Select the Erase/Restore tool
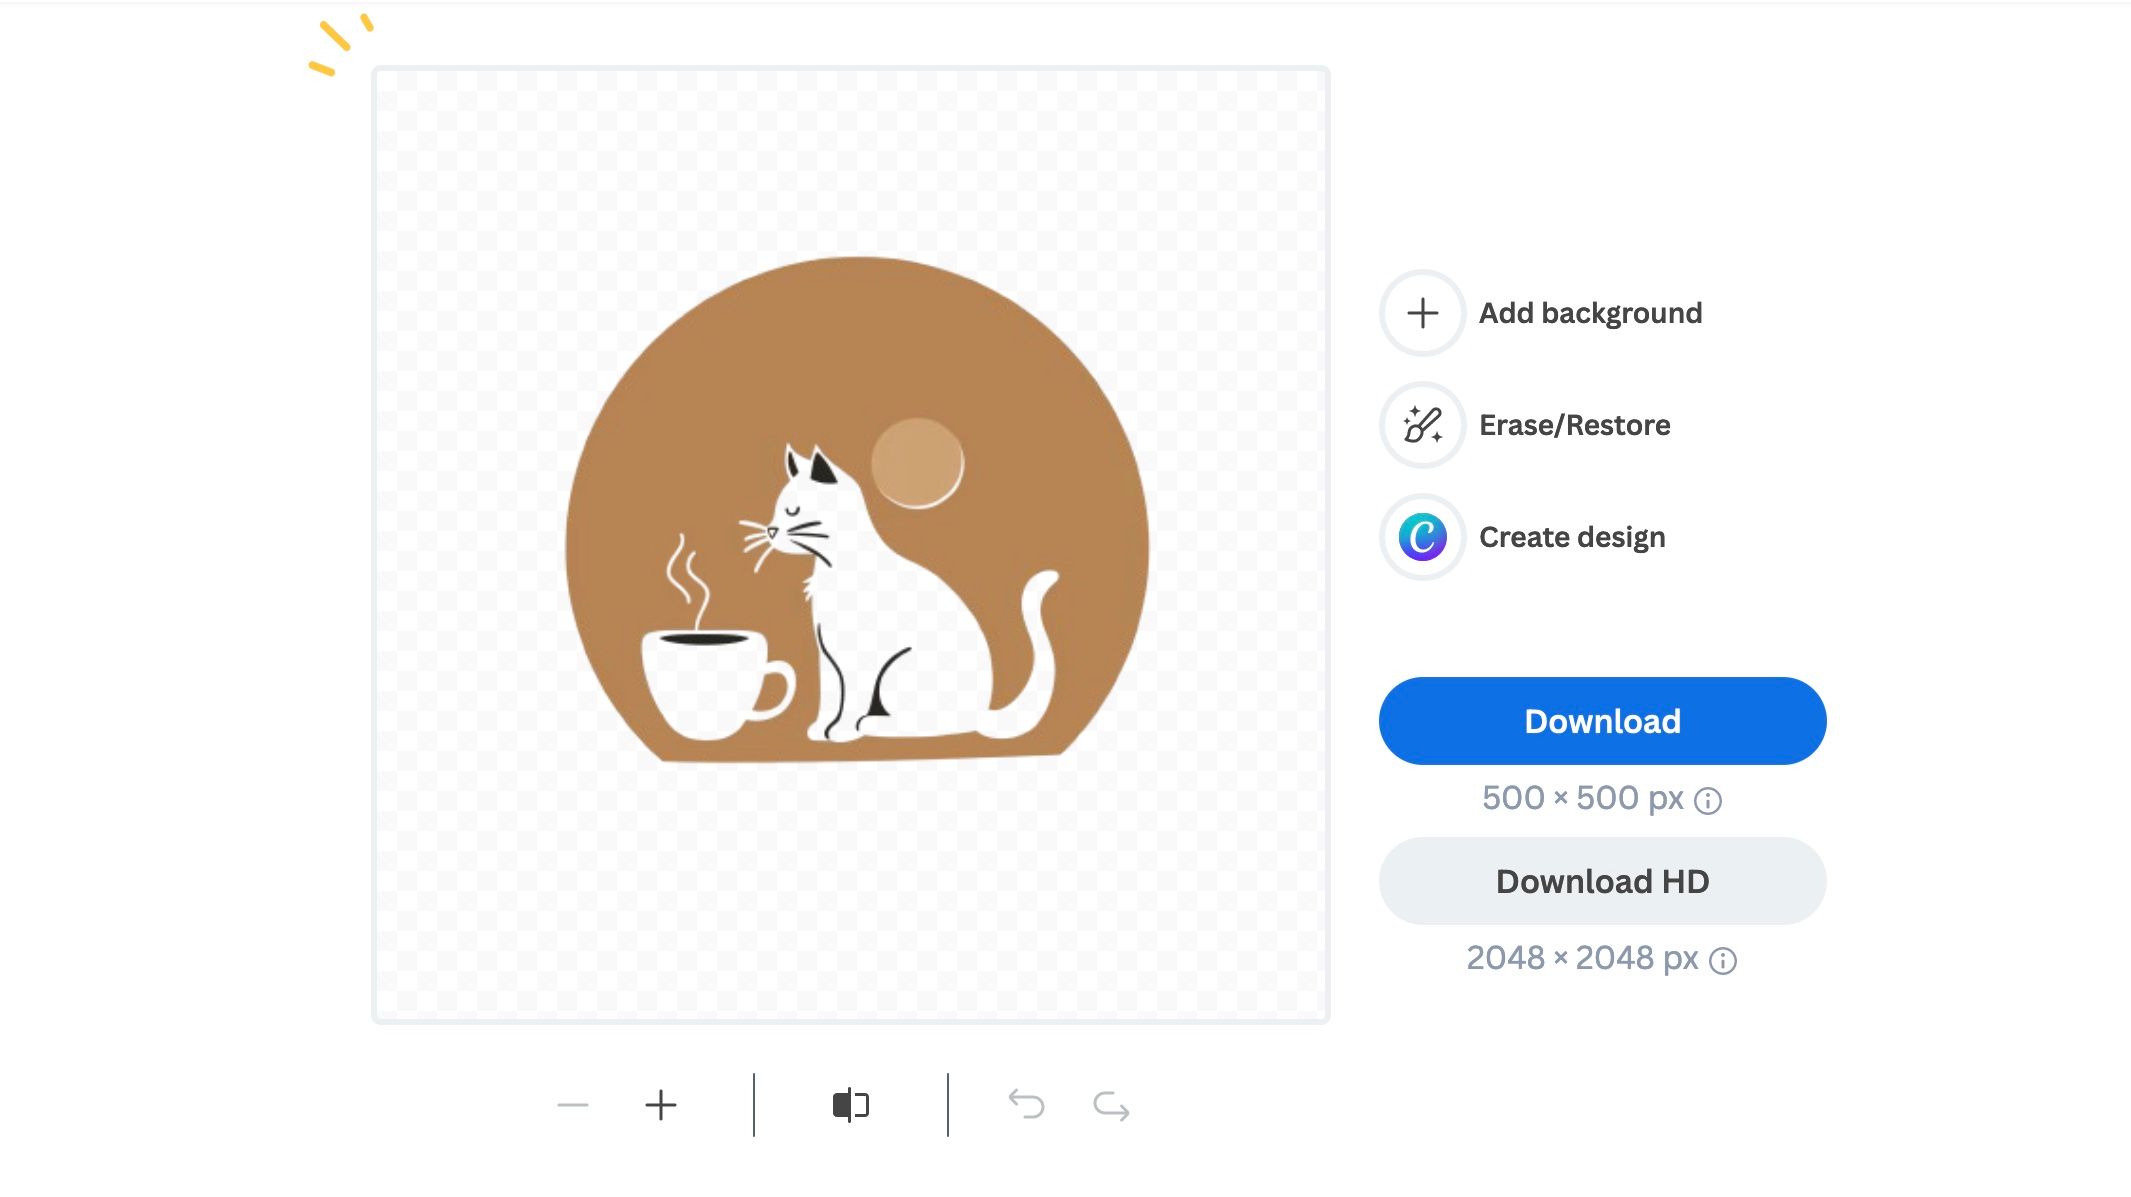The width and height of the screenshot is (2131, 1197). point(1421,424)
